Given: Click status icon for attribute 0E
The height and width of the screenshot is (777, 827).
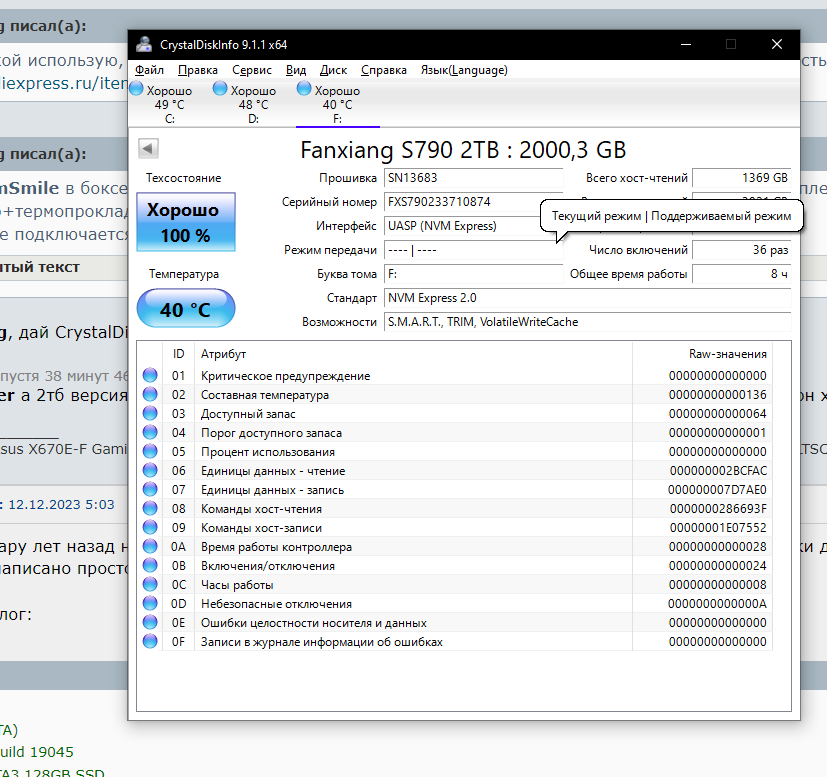Looking at the screenshot, I should tap(150, 622).
